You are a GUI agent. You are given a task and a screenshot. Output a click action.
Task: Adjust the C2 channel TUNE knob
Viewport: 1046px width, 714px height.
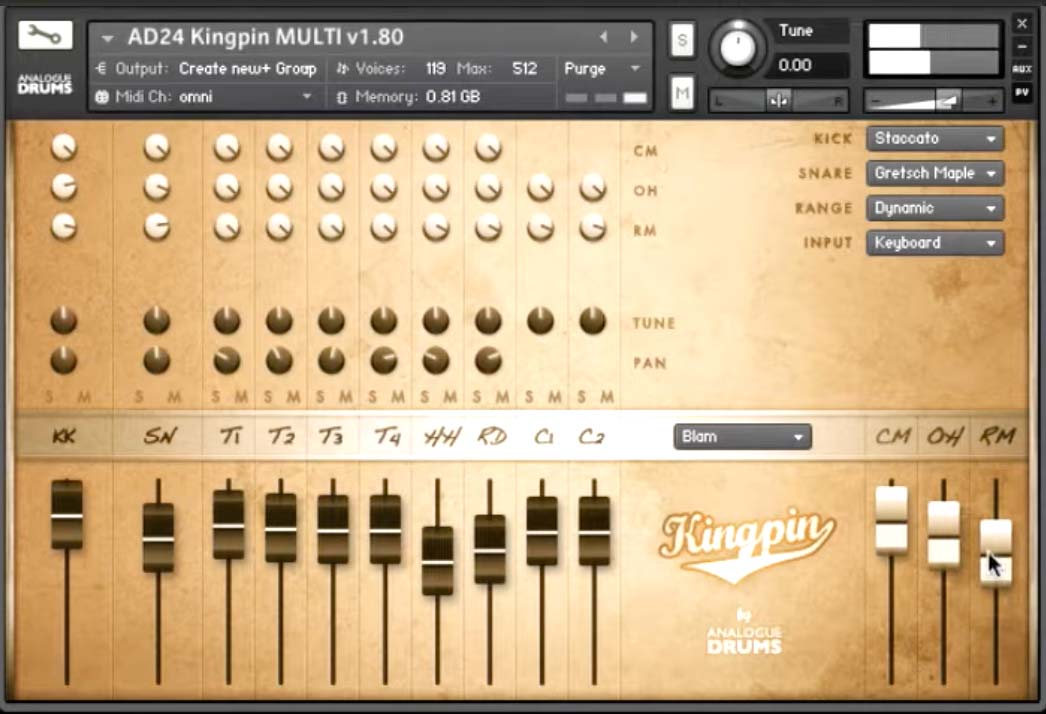[x=592, y=320]
